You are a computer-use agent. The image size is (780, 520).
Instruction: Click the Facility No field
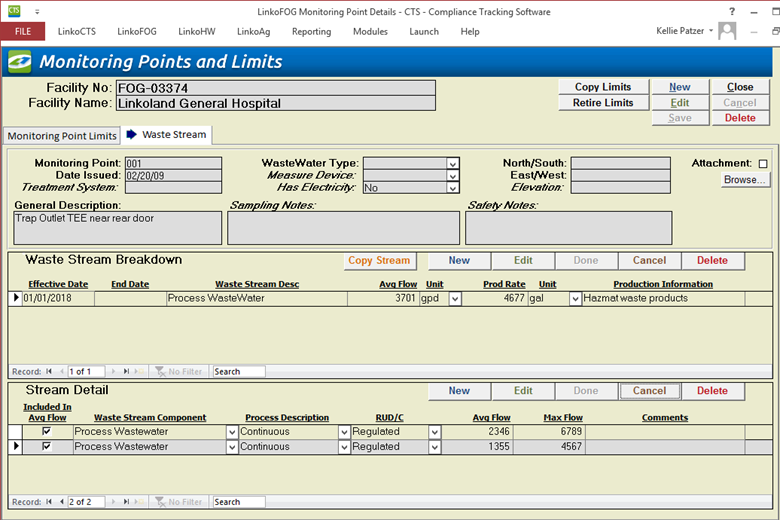[276, 88]
